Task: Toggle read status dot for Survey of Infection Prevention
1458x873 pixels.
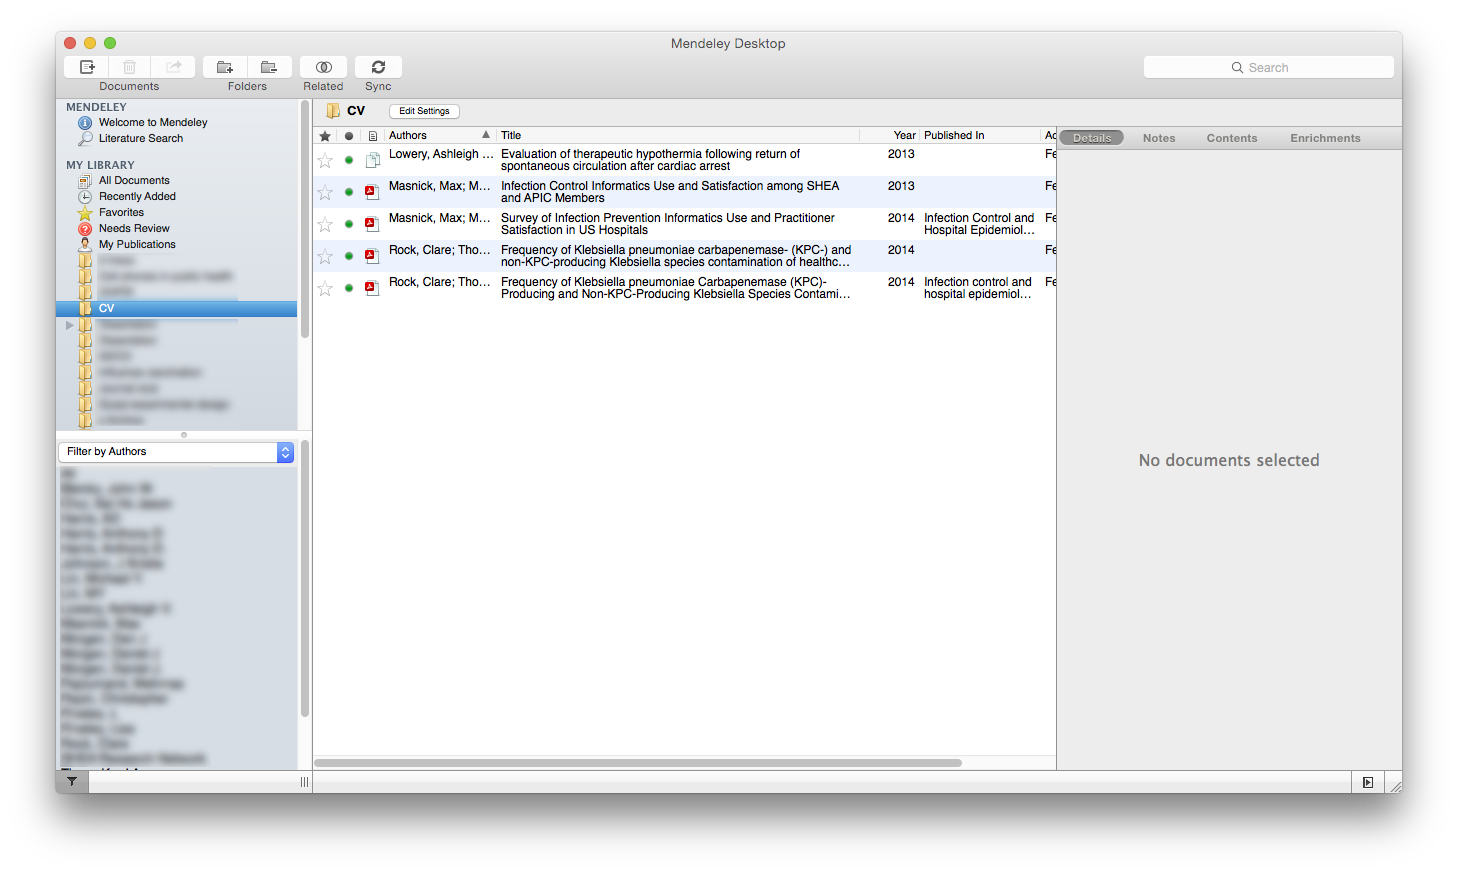Action: [x=349, y=224]
